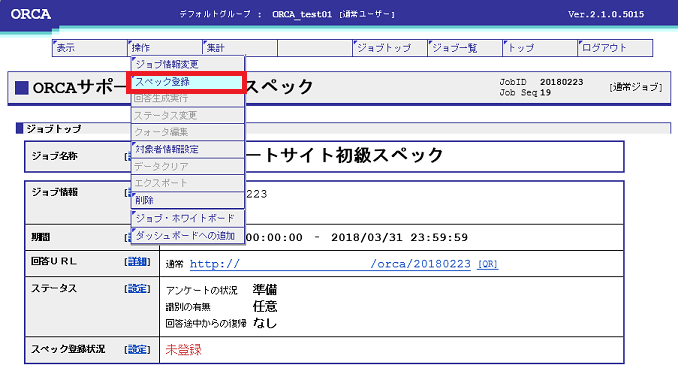
Task: Choose 対象者情報設定 menu entry
Action: point(188,150)
